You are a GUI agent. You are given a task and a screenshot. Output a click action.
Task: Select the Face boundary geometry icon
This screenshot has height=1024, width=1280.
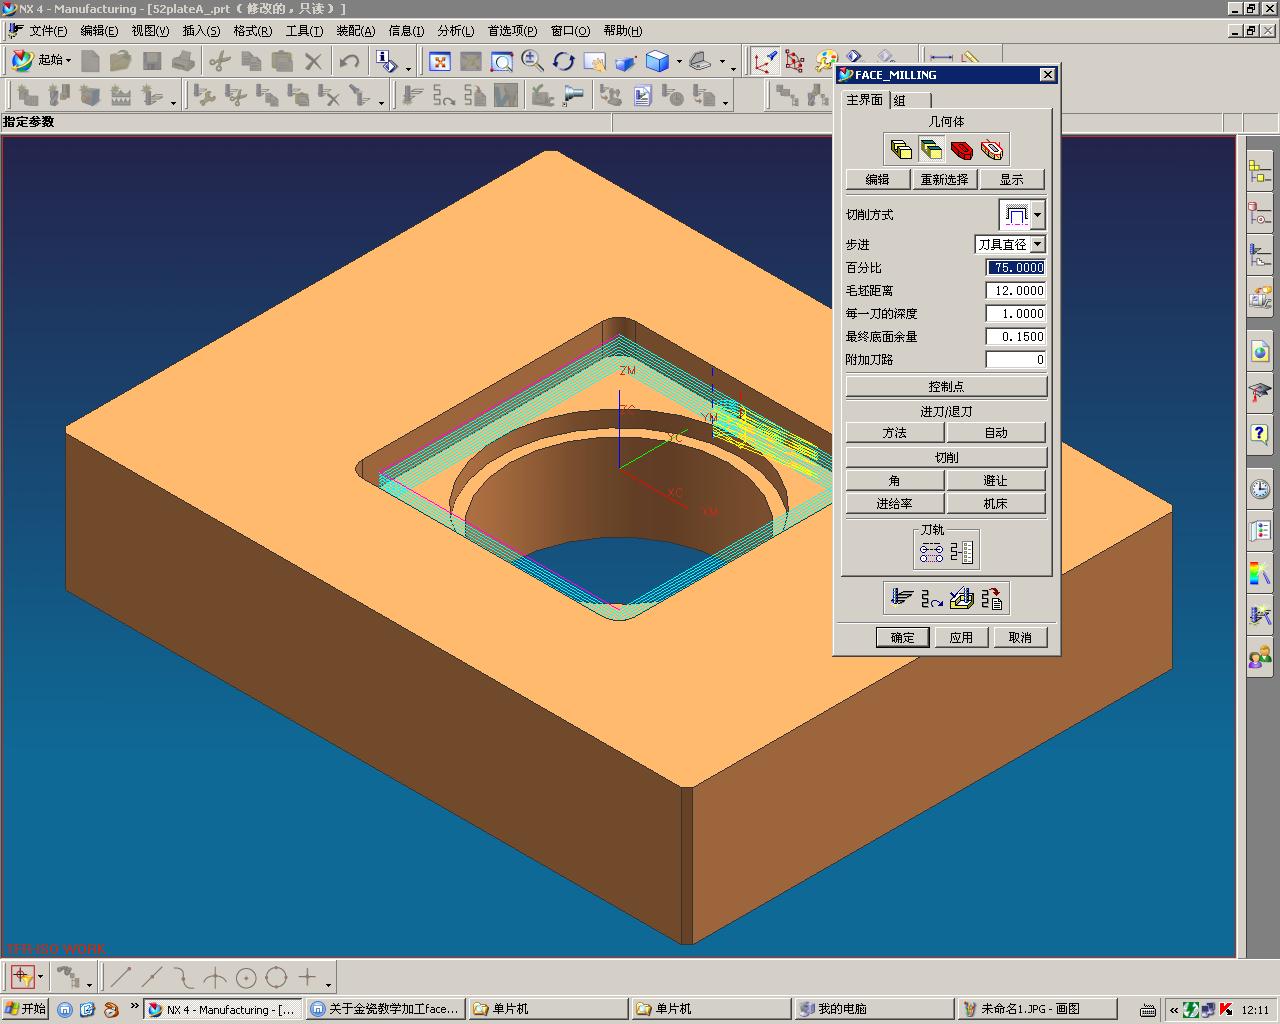pos(931,150)
